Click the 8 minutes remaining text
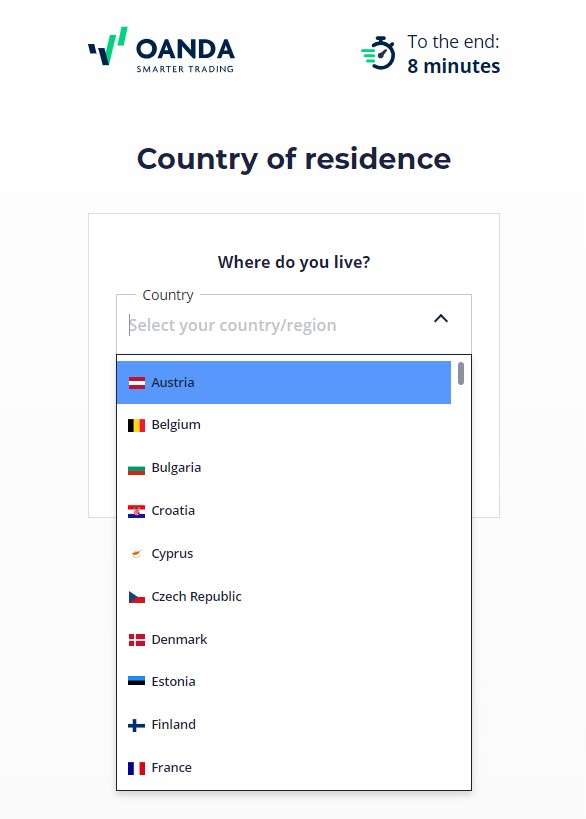 (x=453, y=66)
